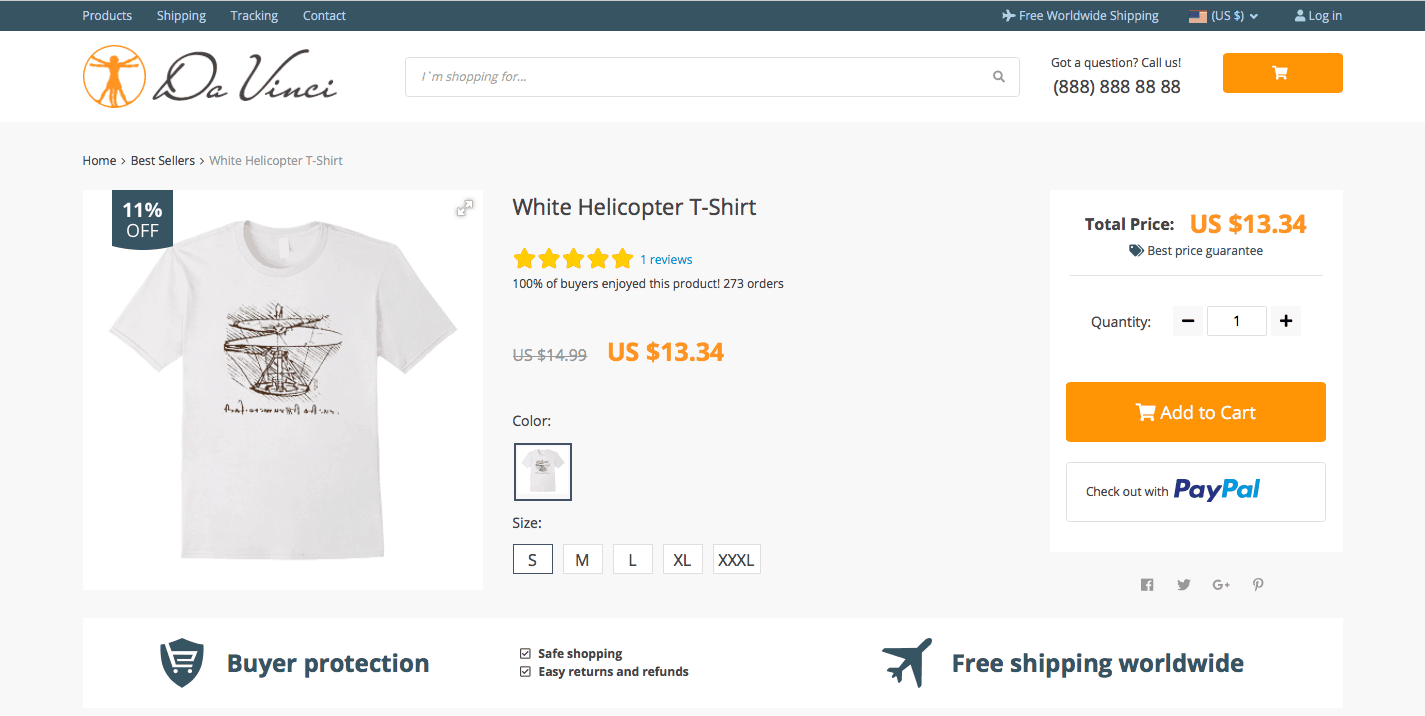The width and height of the screenshot is (1425, 716).
Task: Select size S
Action: (532, 560)
